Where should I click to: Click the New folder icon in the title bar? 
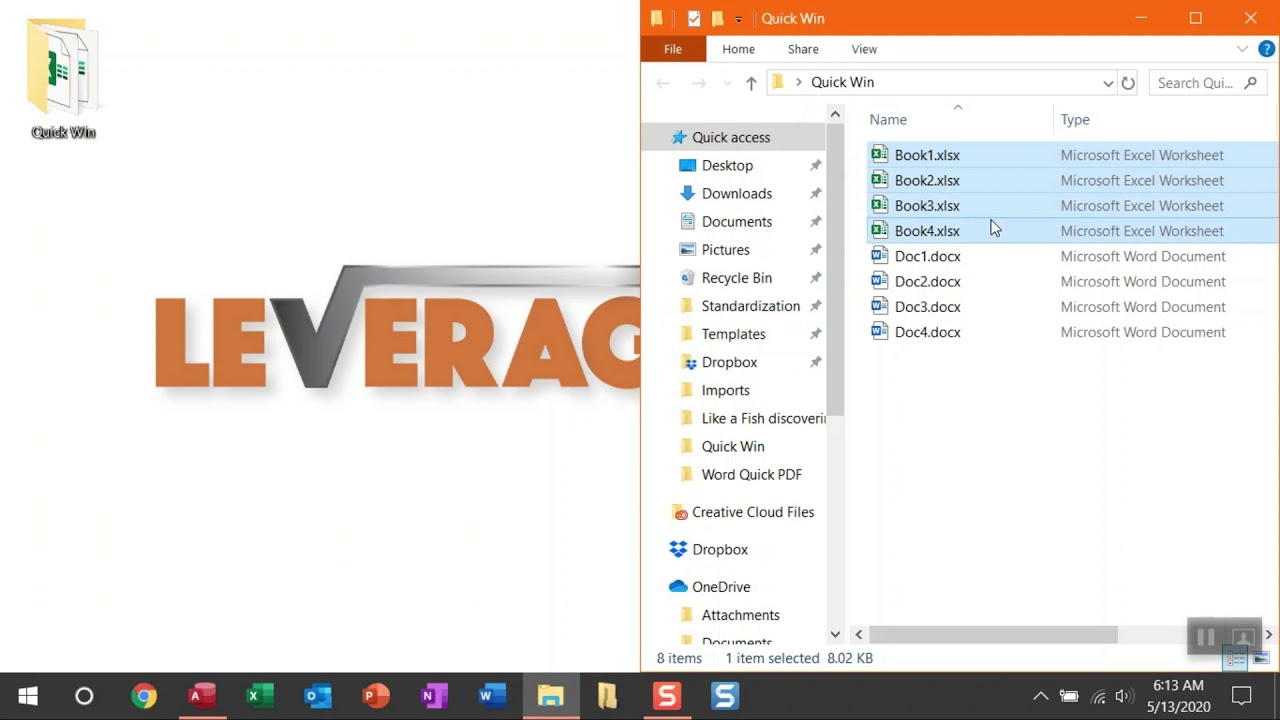[x=717, y=18]
